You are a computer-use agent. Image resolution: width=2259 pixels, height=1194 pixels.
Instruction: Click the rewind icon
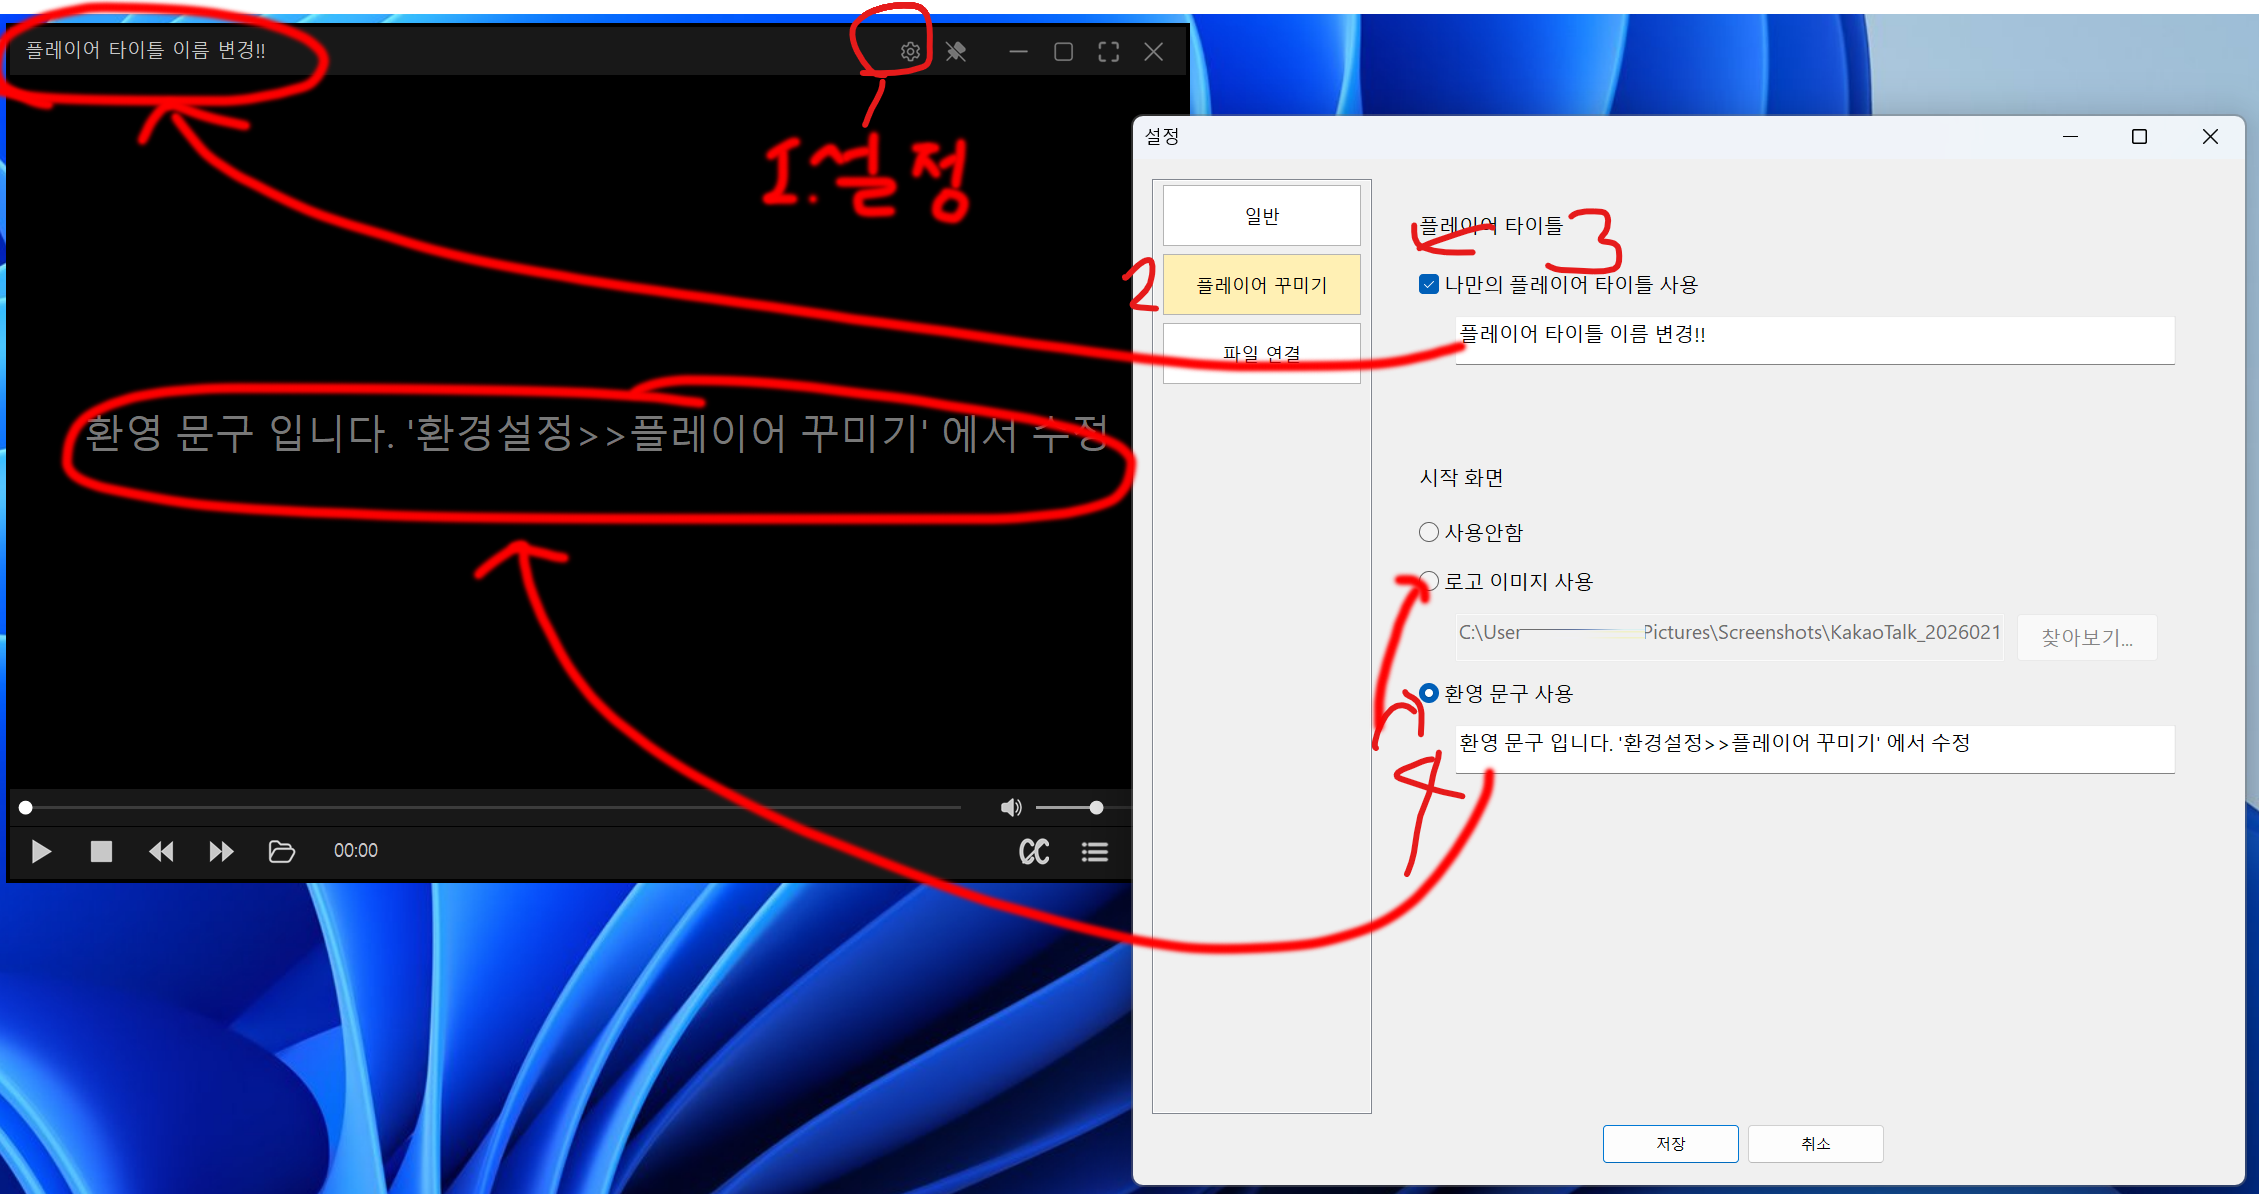161,851
